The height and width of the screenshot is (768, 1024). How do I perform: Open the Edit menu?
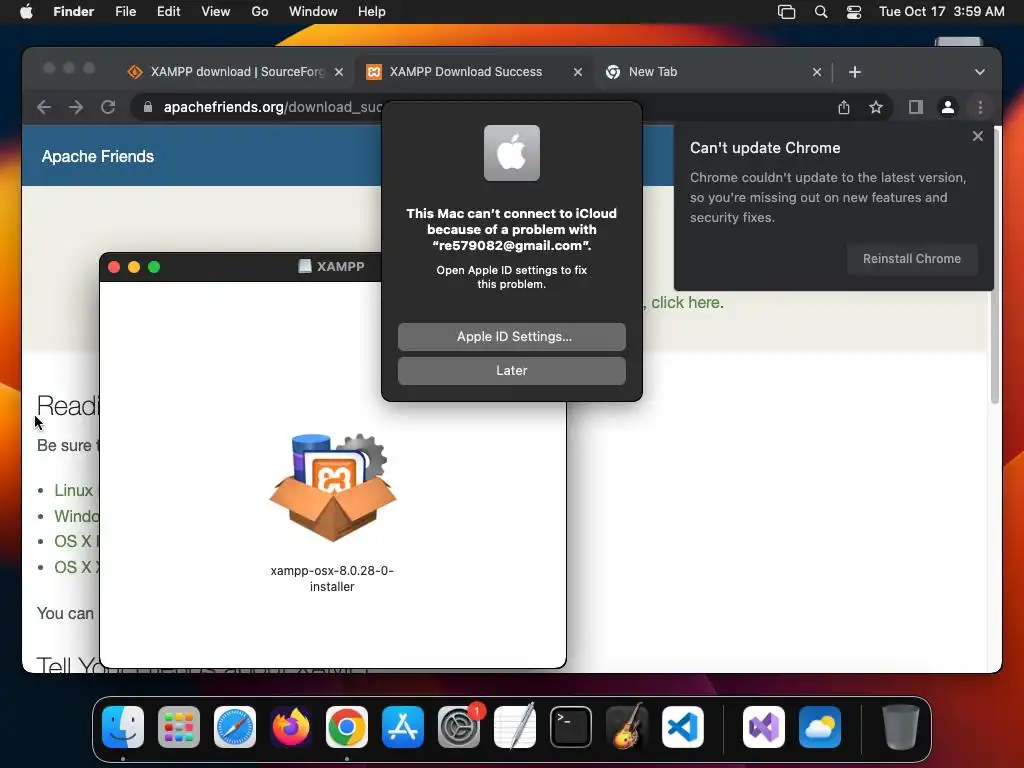click(x=168, y=12)
